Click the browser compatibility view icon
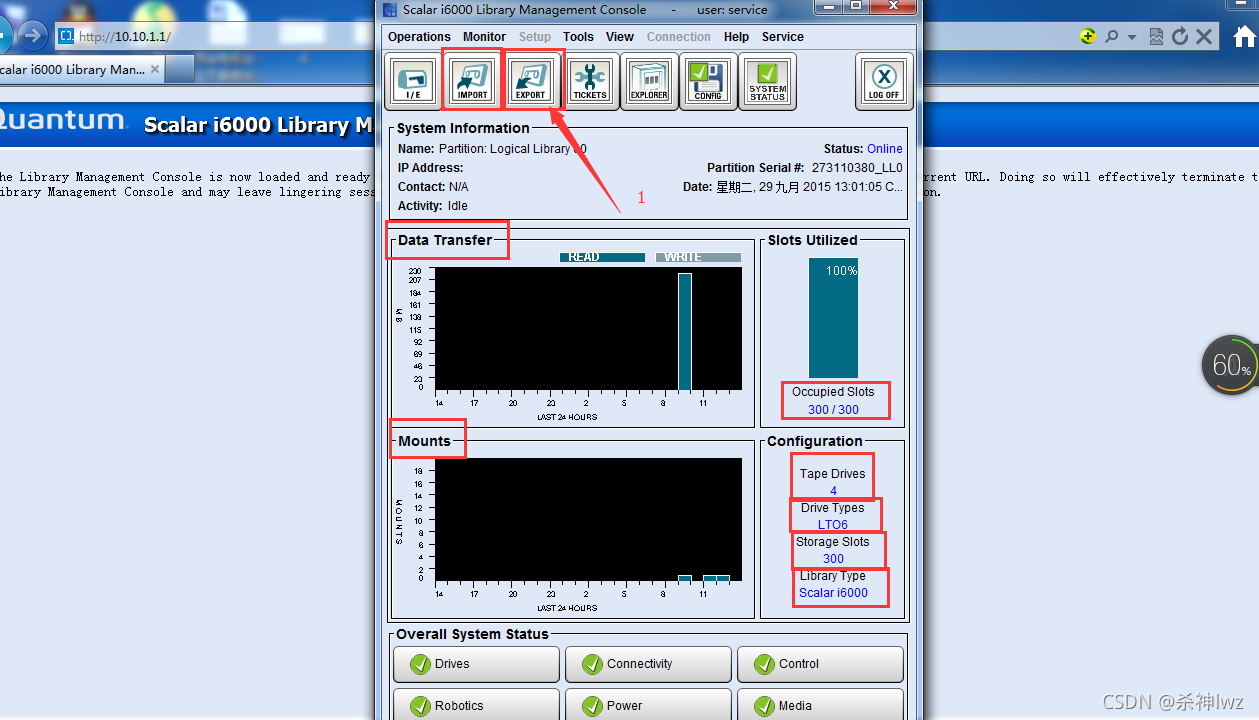 1156,37
